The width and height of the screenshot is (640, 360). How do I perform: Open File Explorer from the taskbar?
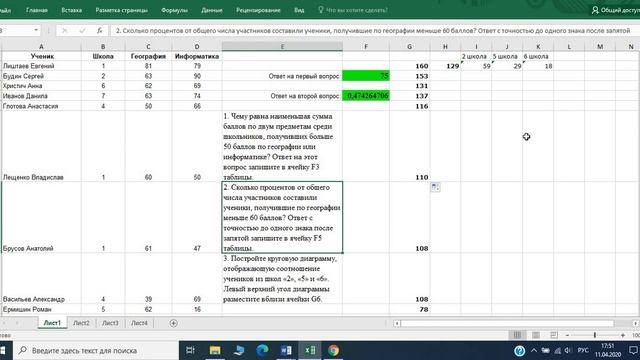point(215,350)
